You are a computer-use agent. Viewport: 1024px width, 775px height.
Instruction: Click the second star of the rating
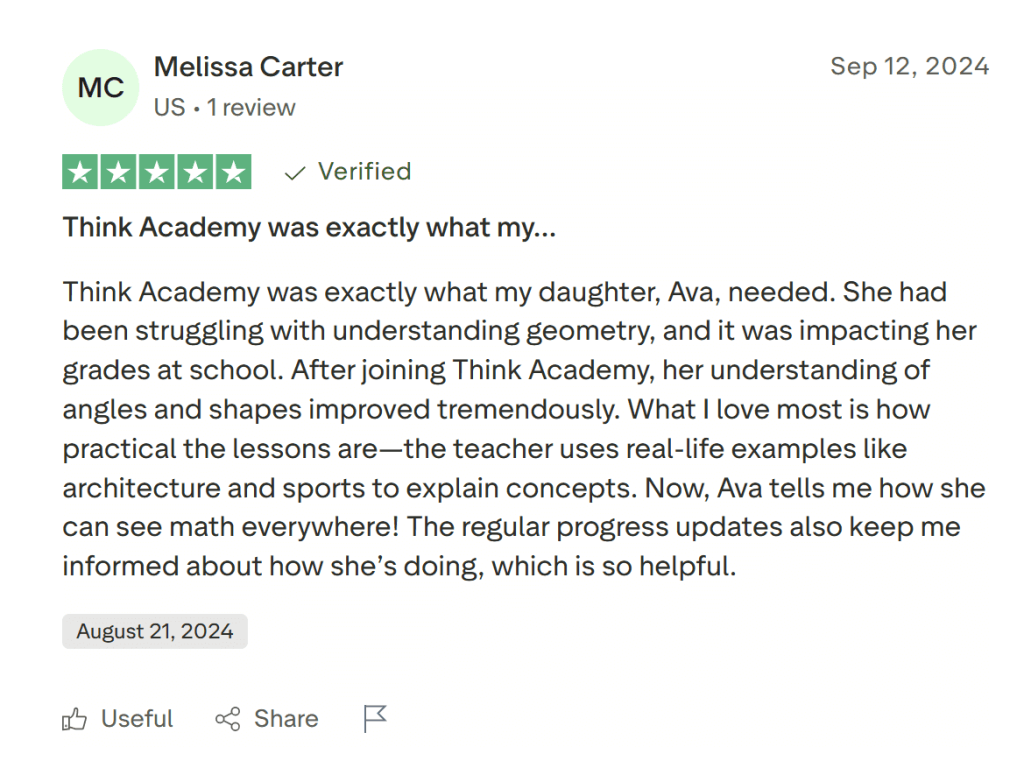[x=117, y=172]
